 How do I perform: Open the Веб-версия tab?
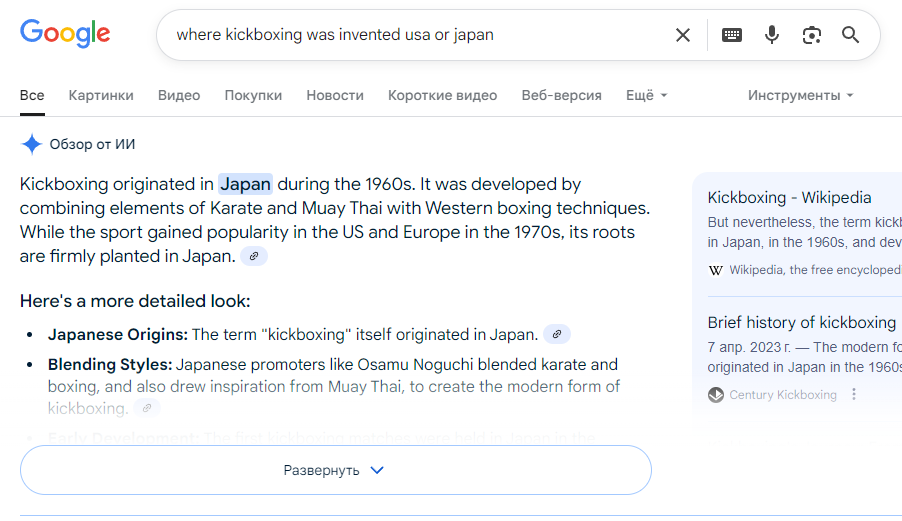coord(561,95)
